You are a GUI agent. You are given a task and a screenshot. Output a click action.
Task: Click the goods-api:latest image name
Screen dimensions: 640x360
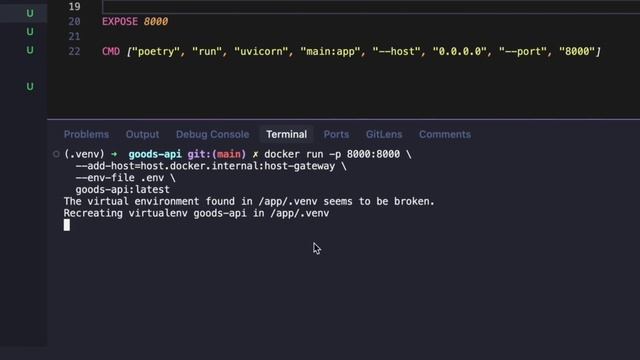[122, 190]
